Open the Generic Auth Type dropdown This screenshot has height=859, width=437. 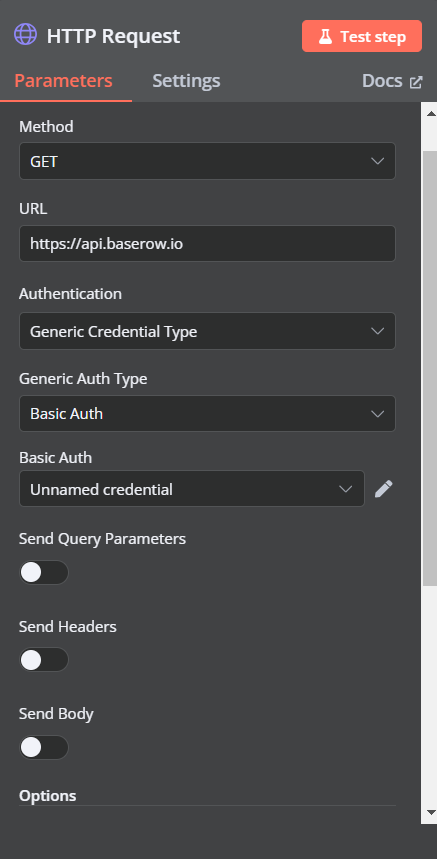tap(207, 414)
